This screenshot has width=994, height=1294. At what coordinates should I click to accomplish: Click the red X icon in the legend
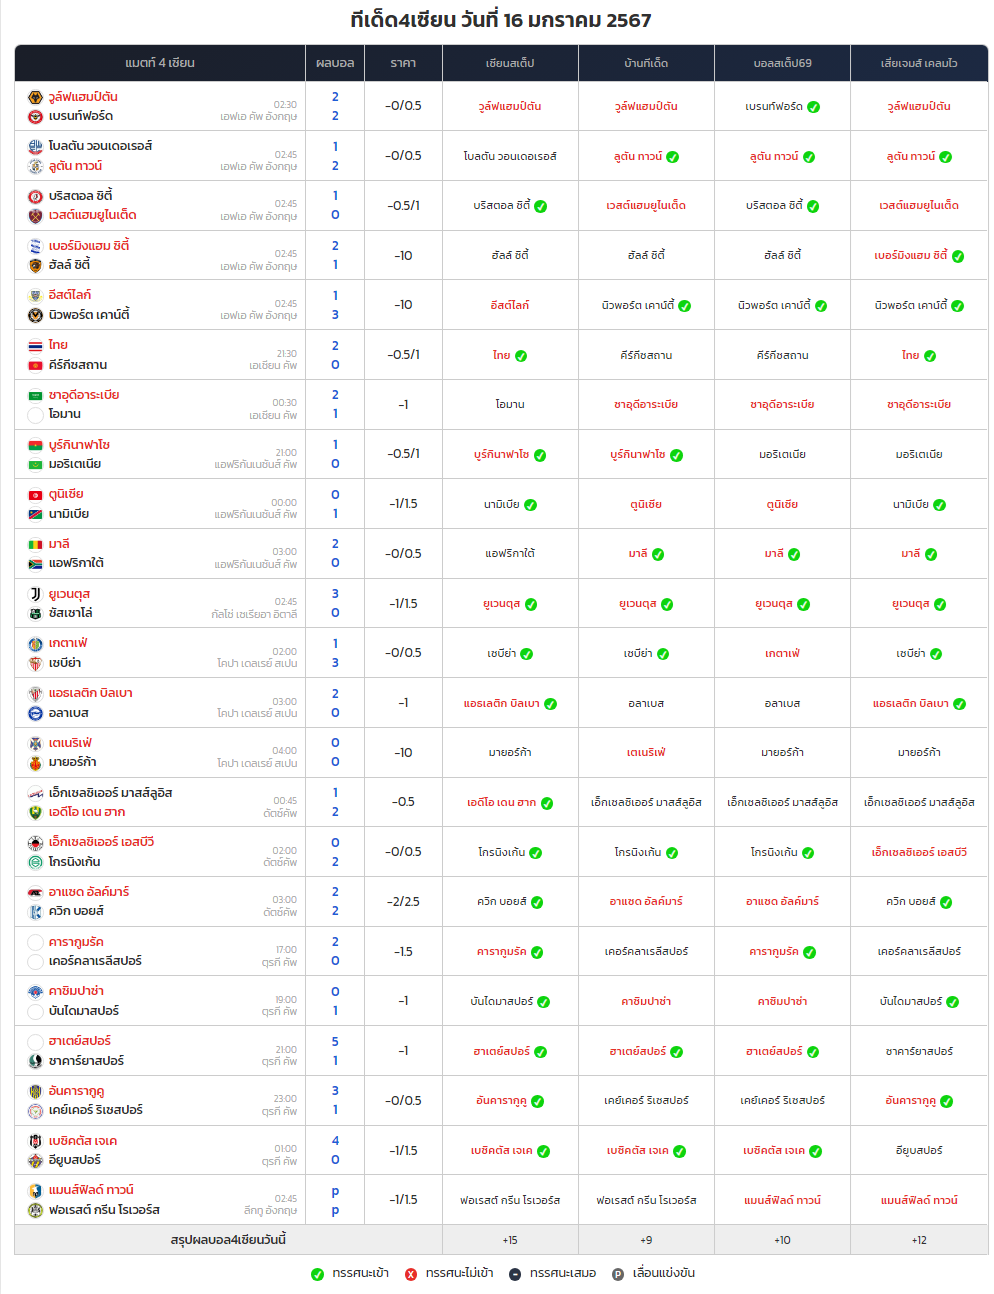point(411,1274)
